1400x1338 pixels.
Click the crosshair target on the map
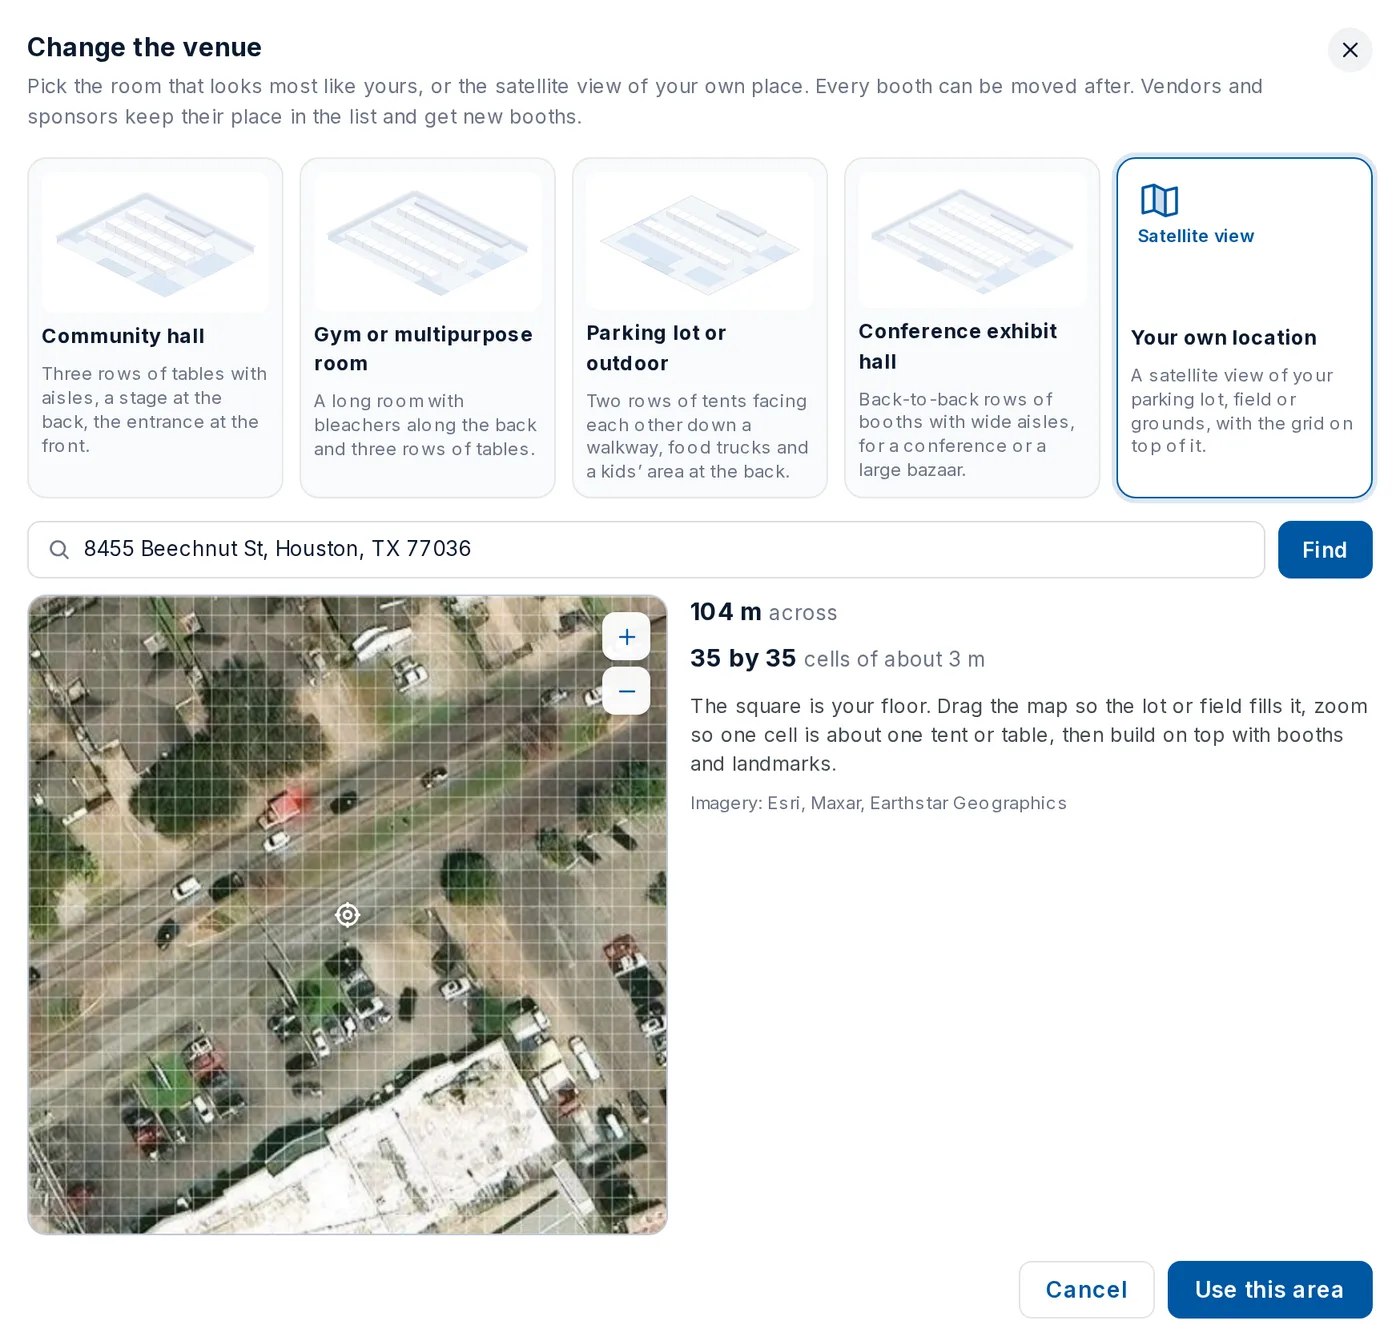click(347, 915)
